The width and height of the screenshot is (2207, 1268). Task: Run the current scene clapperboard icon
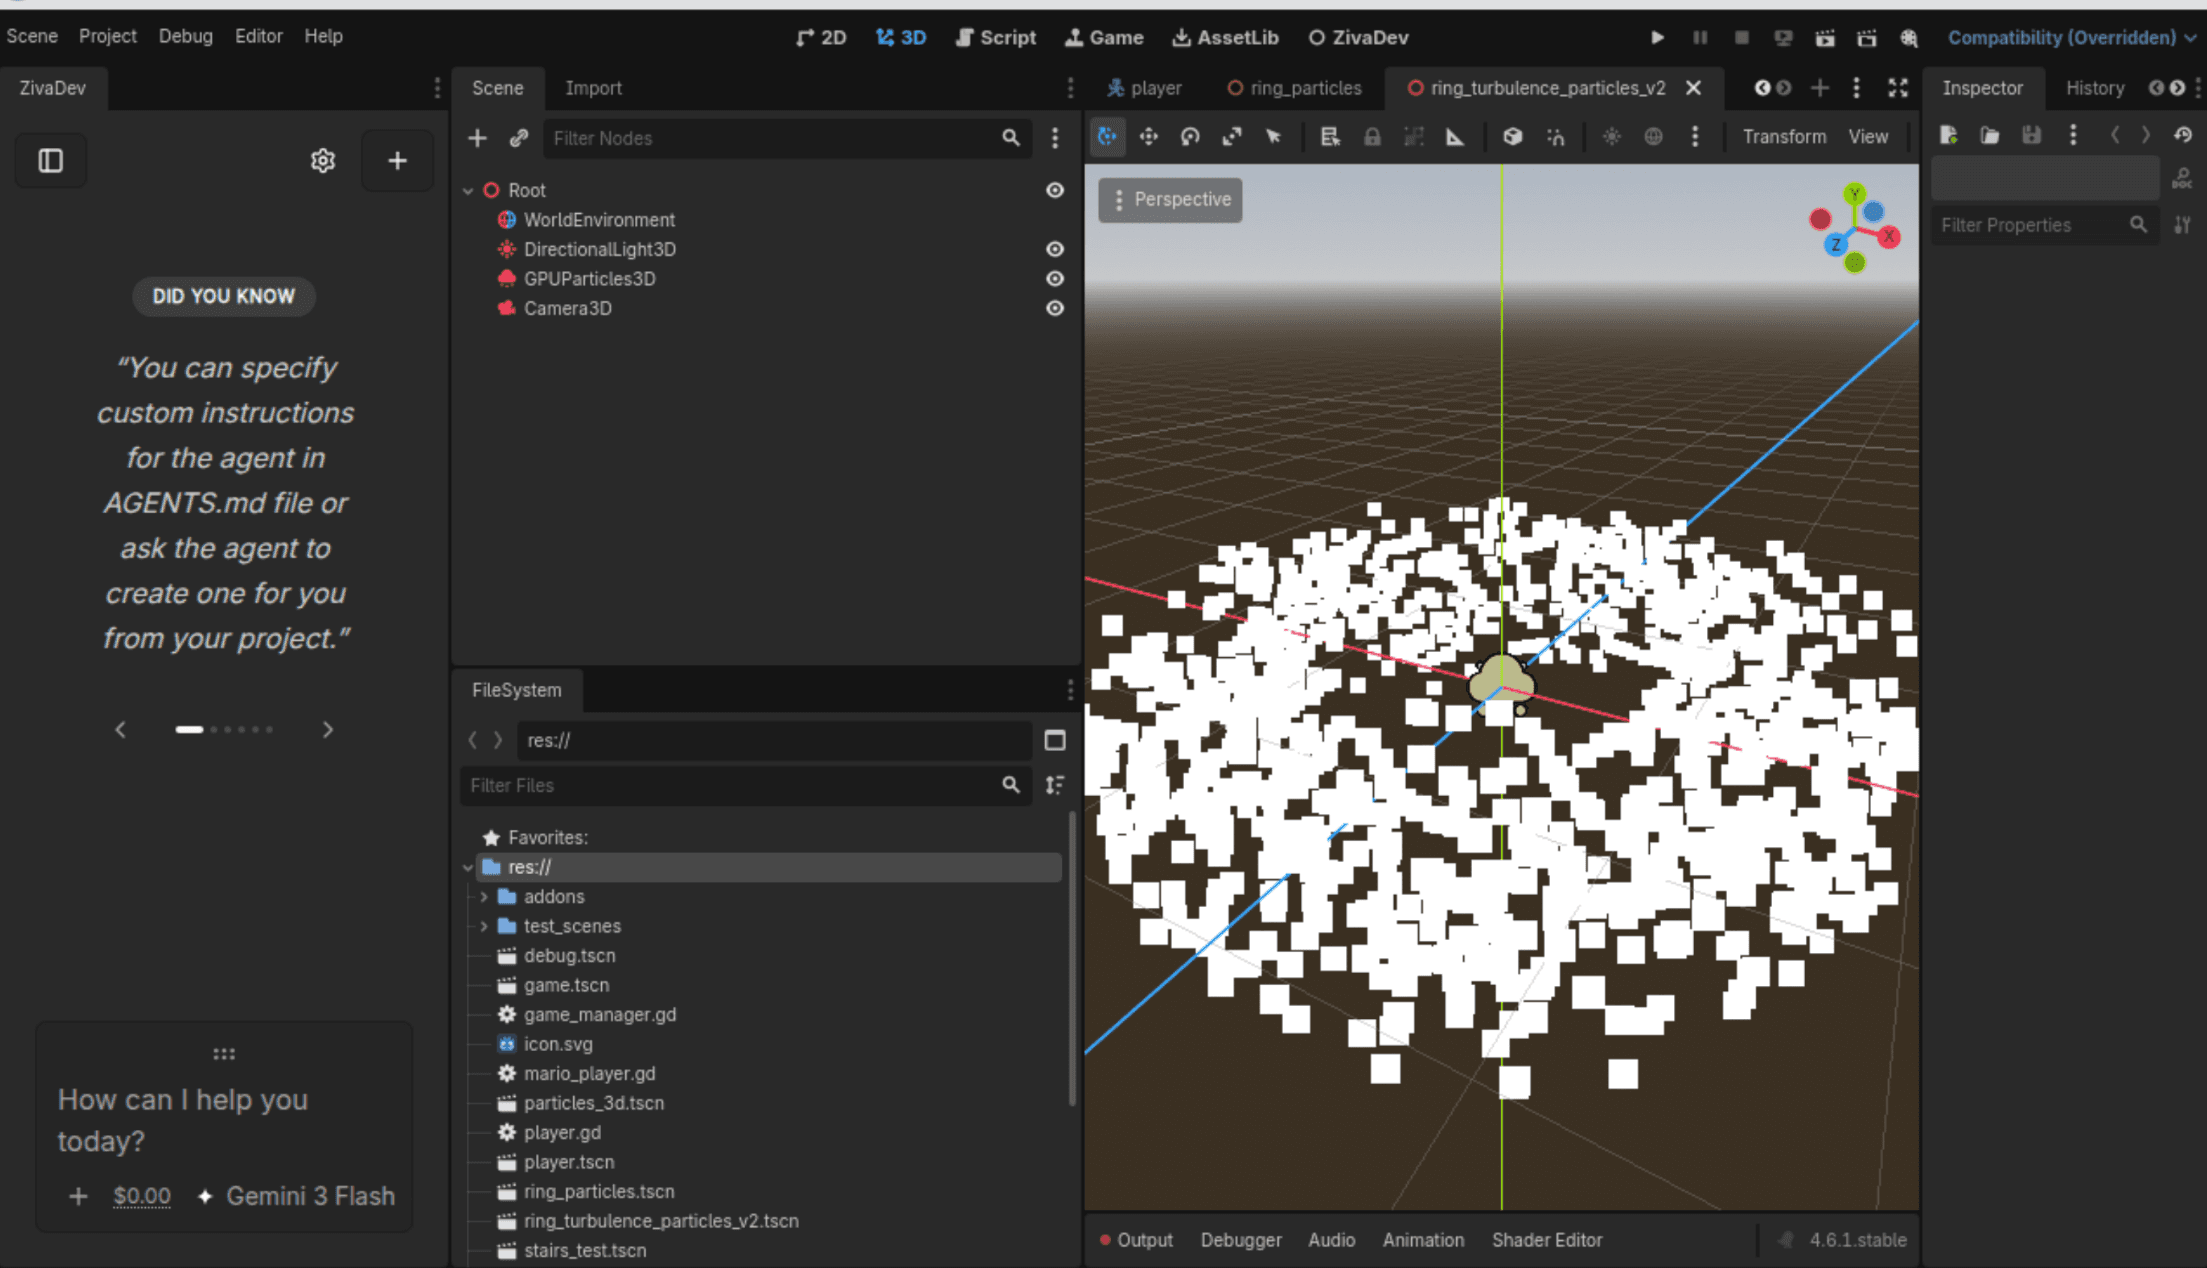tap(1825, 37)
